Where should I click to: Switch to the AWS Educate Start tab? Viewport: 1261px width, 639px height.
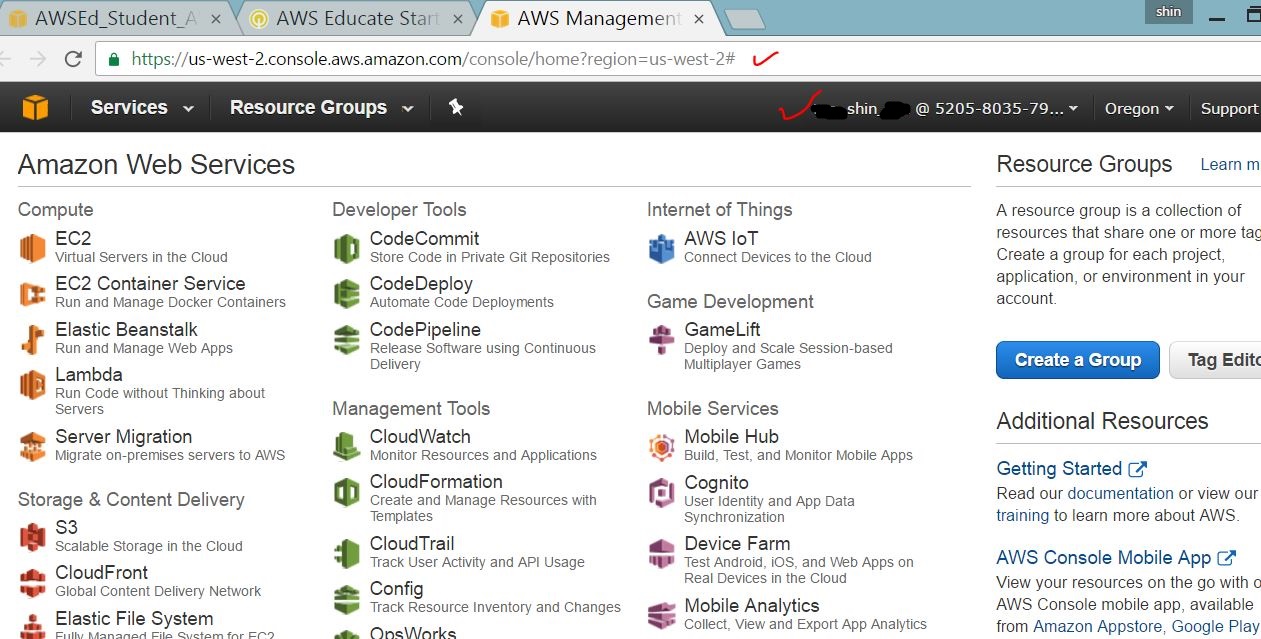(357, 18)
